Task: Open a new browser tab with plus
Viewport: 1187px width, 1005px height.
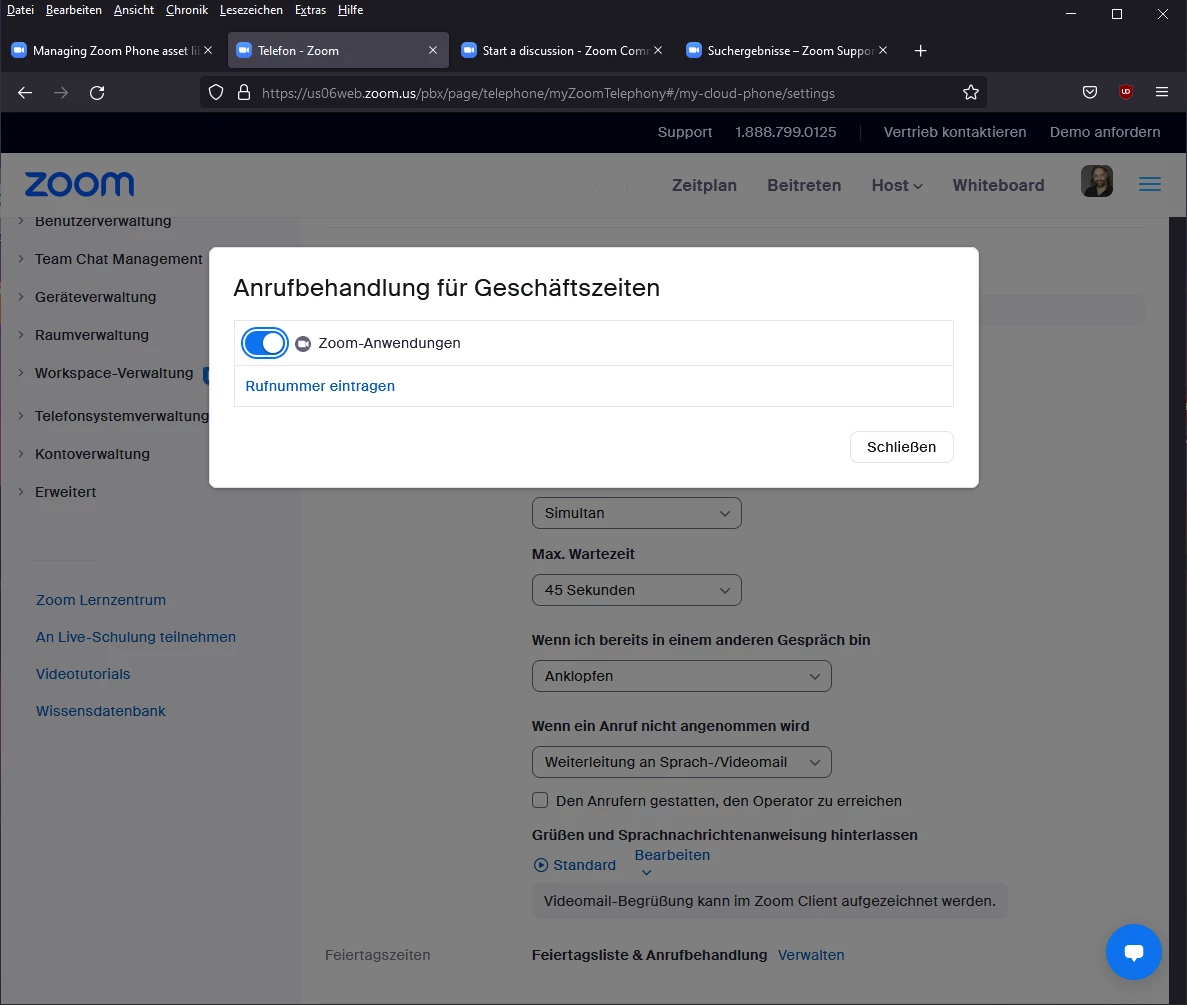Action: (920, 51)
